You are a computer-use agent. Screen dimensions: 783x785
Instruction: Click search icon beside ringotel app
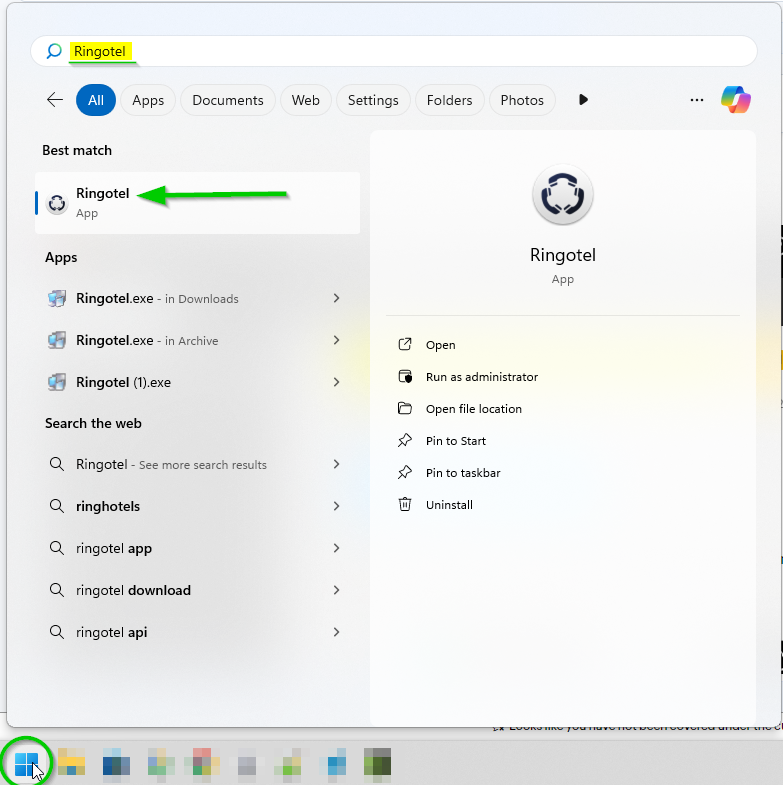coord(57,549)
